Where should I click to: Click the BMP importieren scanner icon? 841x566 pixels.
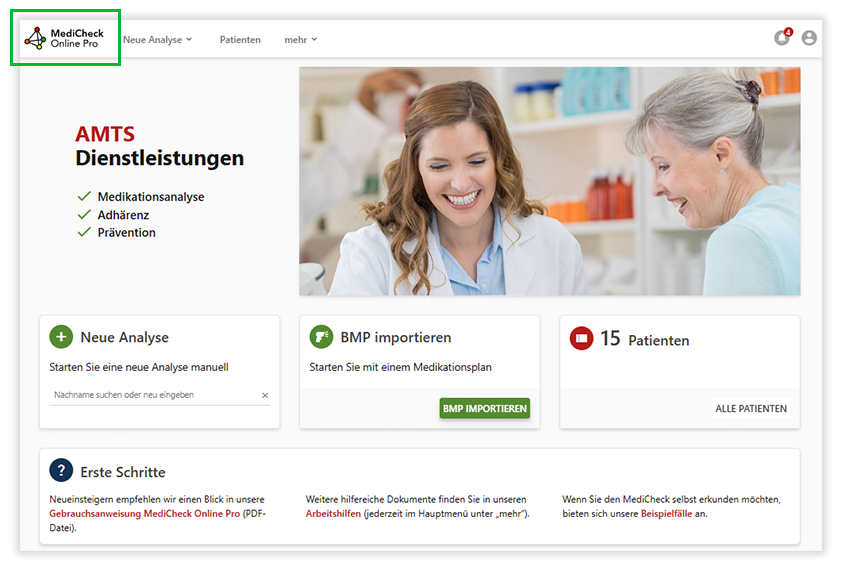tap(321, 337)
